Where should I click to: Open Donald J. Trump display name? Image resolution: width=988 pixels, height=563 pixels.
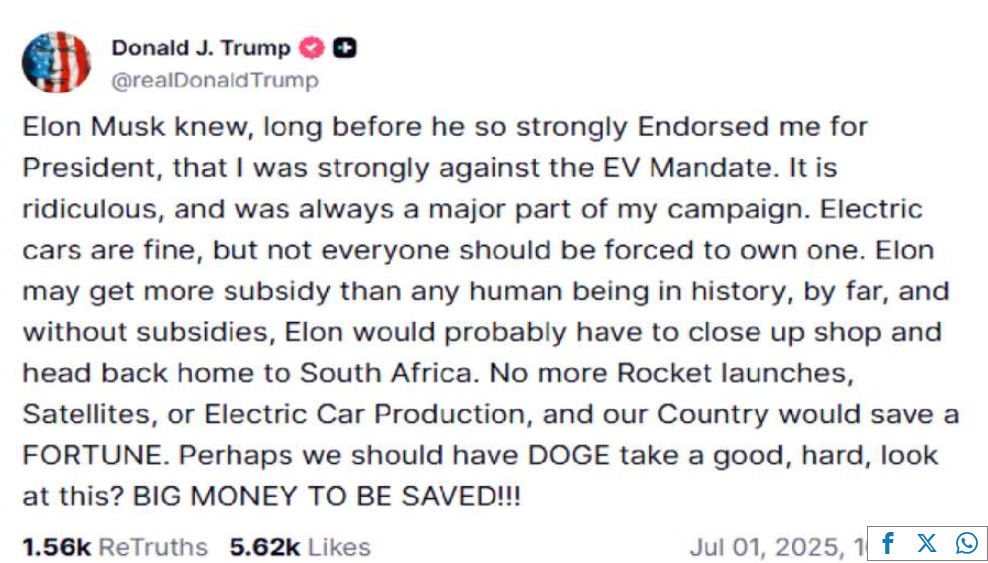[201, 48]
